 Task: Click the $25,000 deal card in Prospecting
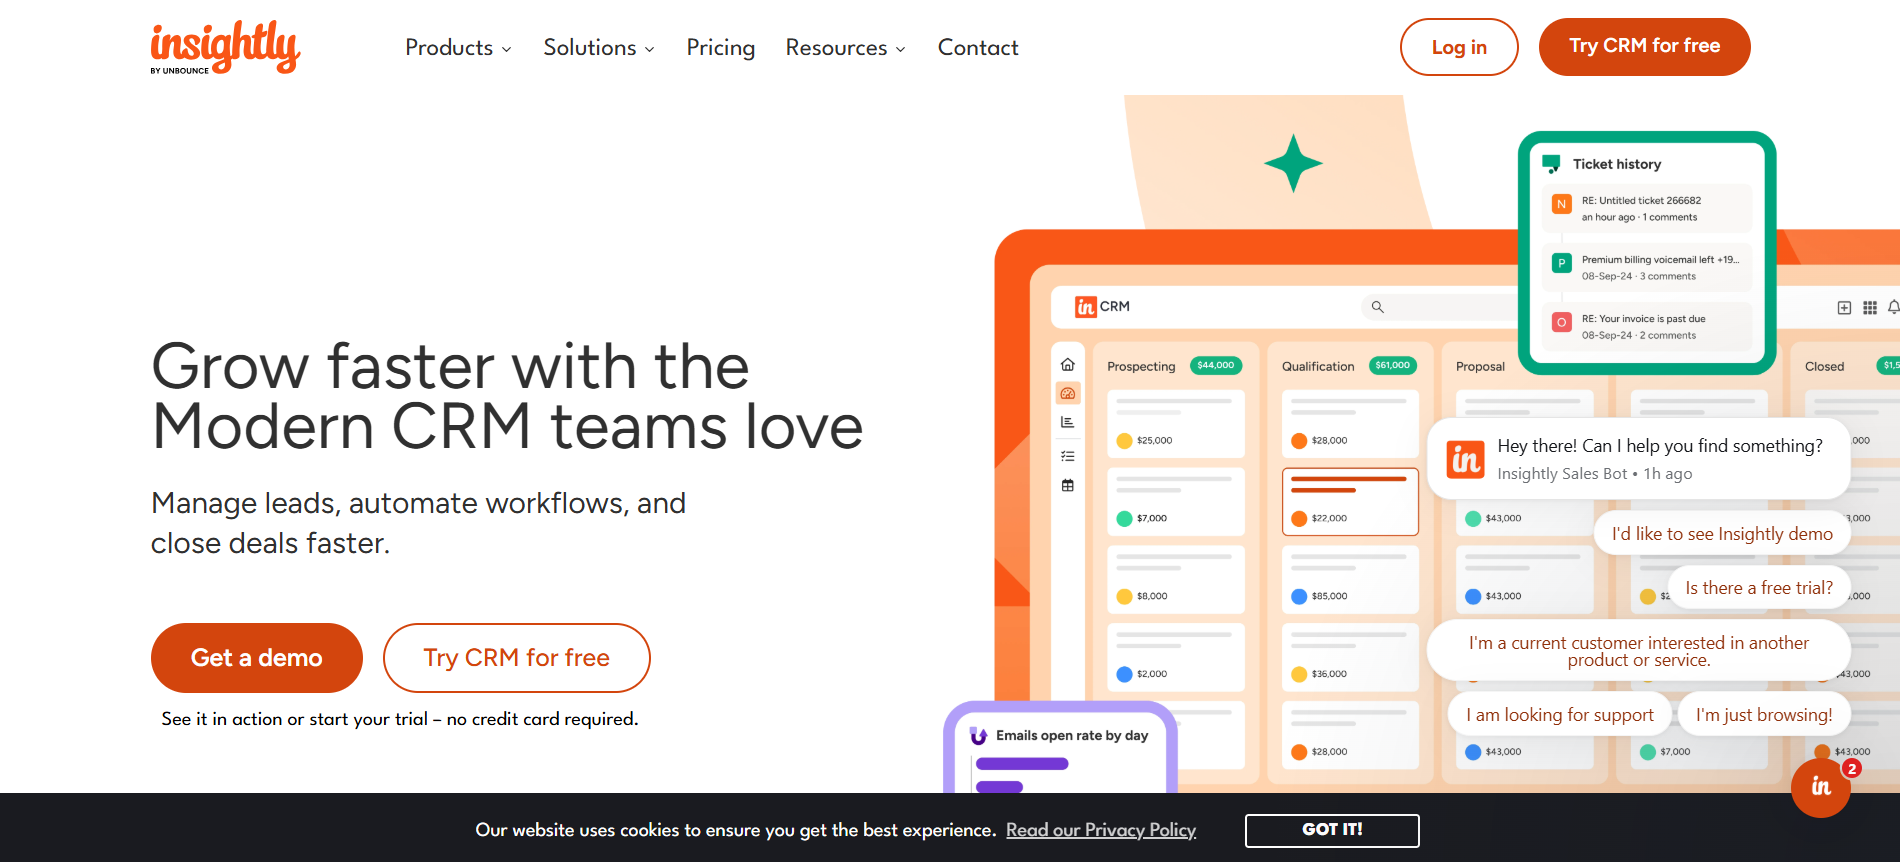(x=1176, y=423)
